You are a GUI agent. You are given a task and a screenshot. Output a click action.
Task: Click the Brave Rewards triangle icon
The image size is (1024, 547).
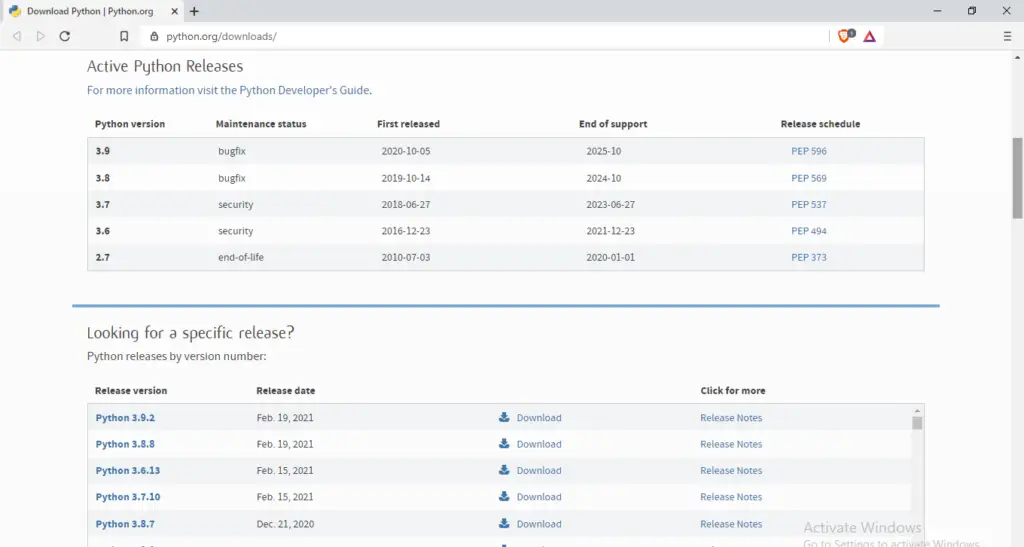pyautogui.click(x=869, y=36)
